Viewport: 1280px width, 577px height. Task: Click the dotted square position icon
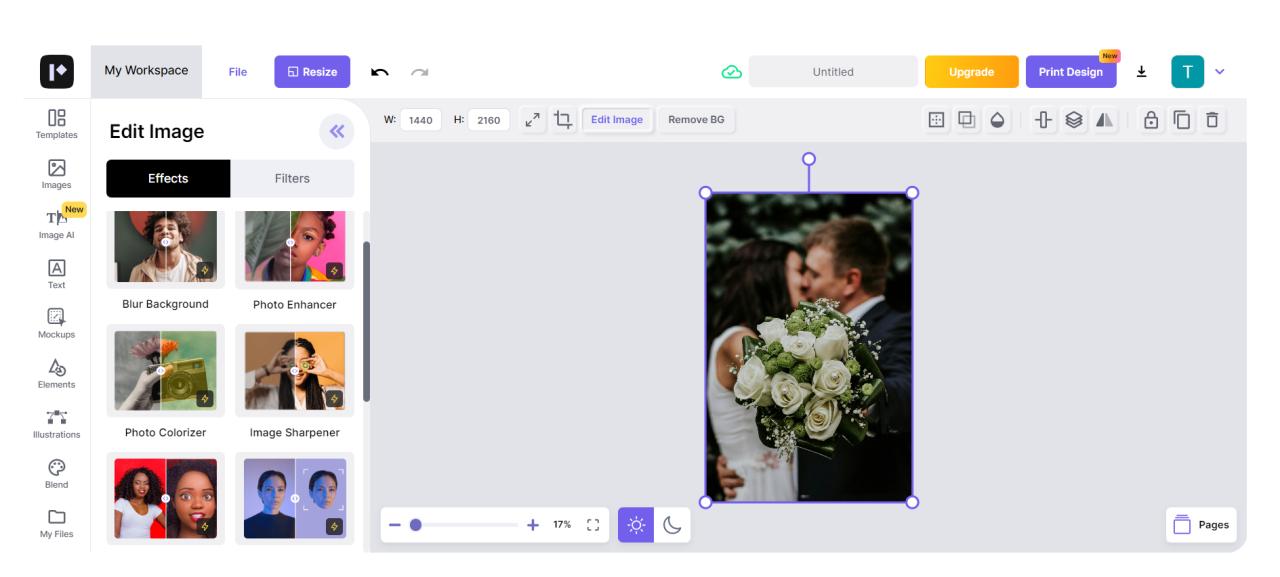937,120
